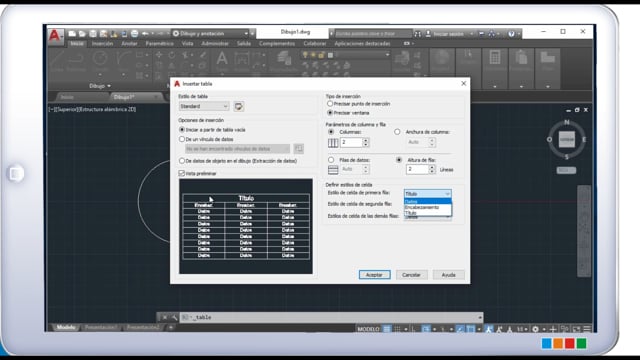
Task: Select De un vínculo de datos option
Action: point(182,139)
